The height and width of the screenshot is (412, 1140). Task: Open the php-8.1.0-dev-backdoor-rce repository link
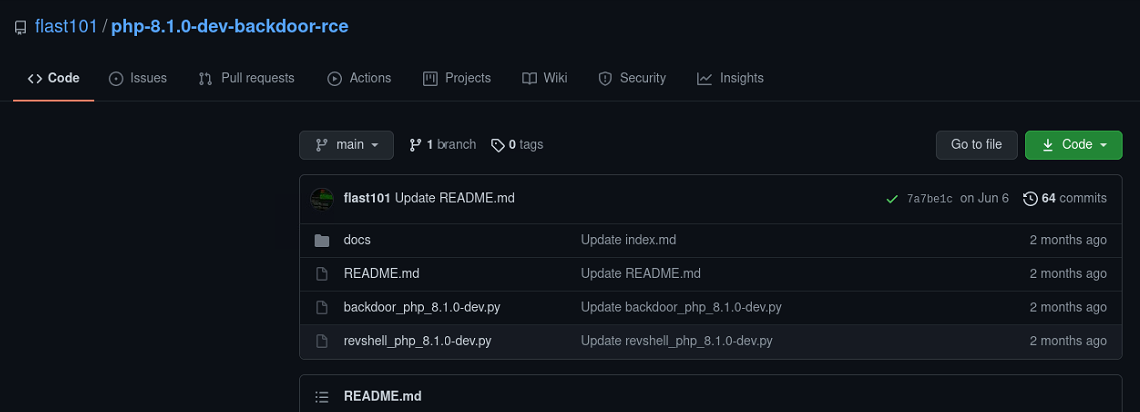tap(230, 27)
